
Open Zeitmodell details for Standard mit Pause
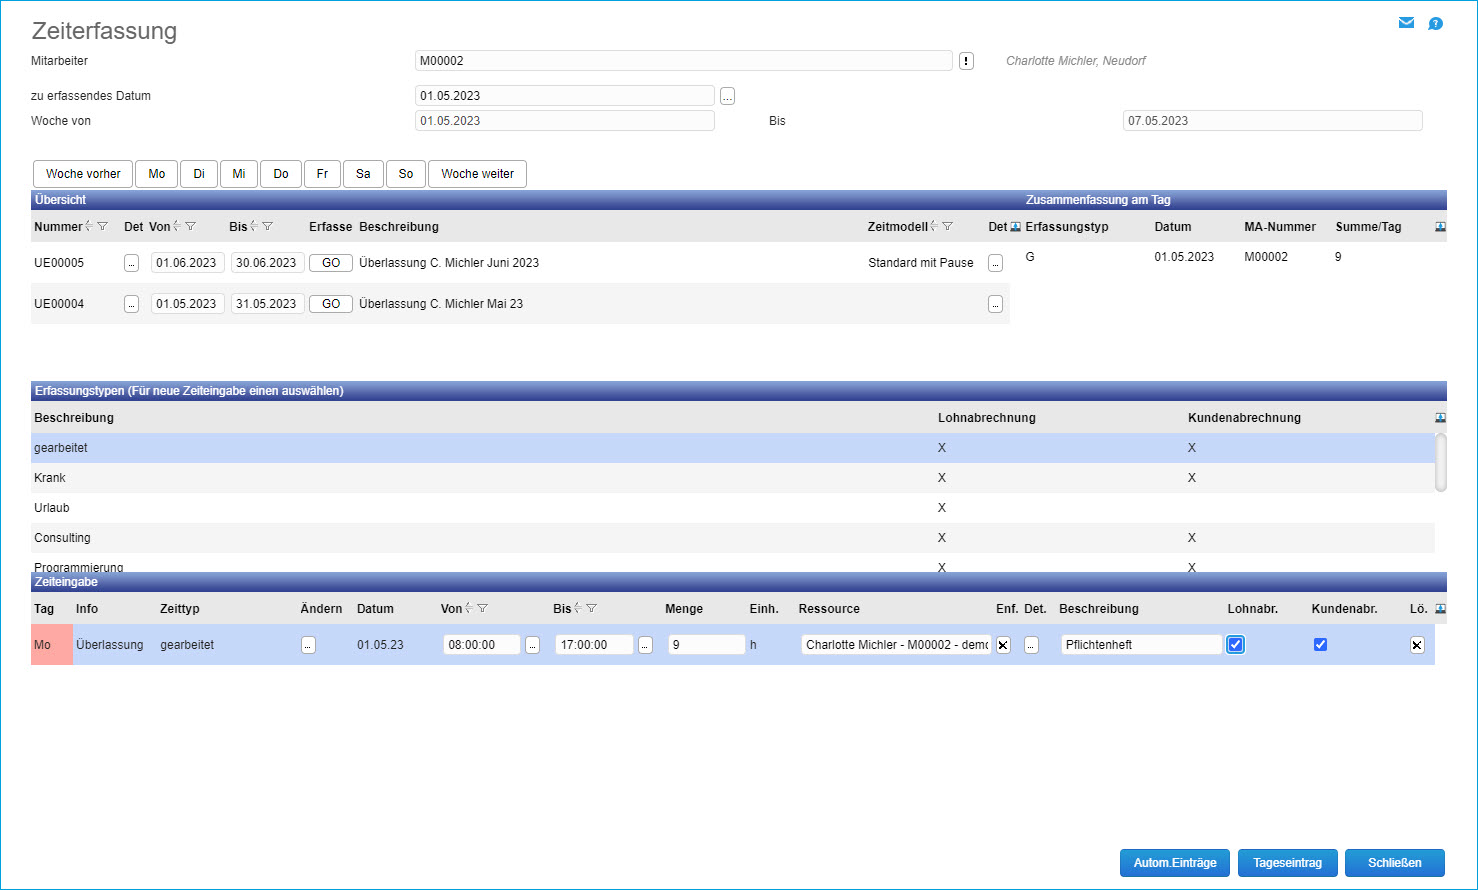[x=995, y=263]
